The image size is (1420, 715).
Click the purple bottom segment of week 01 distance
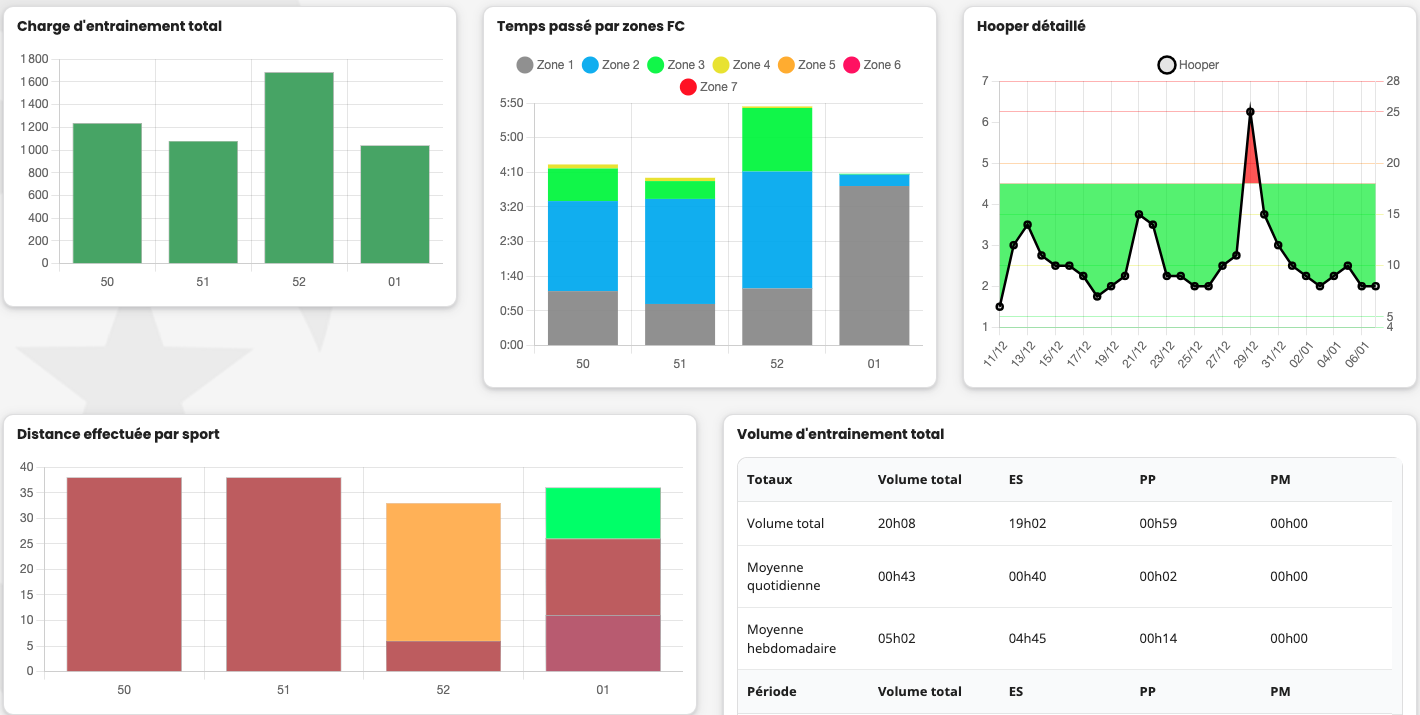click(602, 643)
